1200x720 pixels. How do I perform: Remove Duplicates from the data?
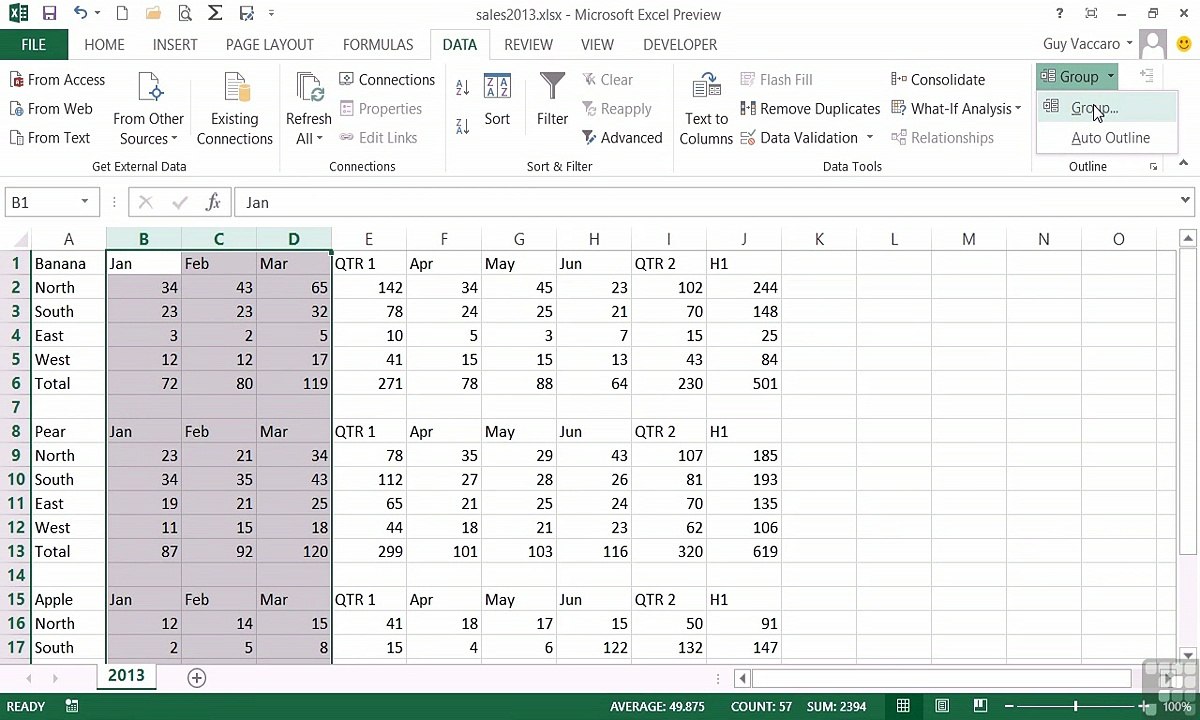[810, 109]
